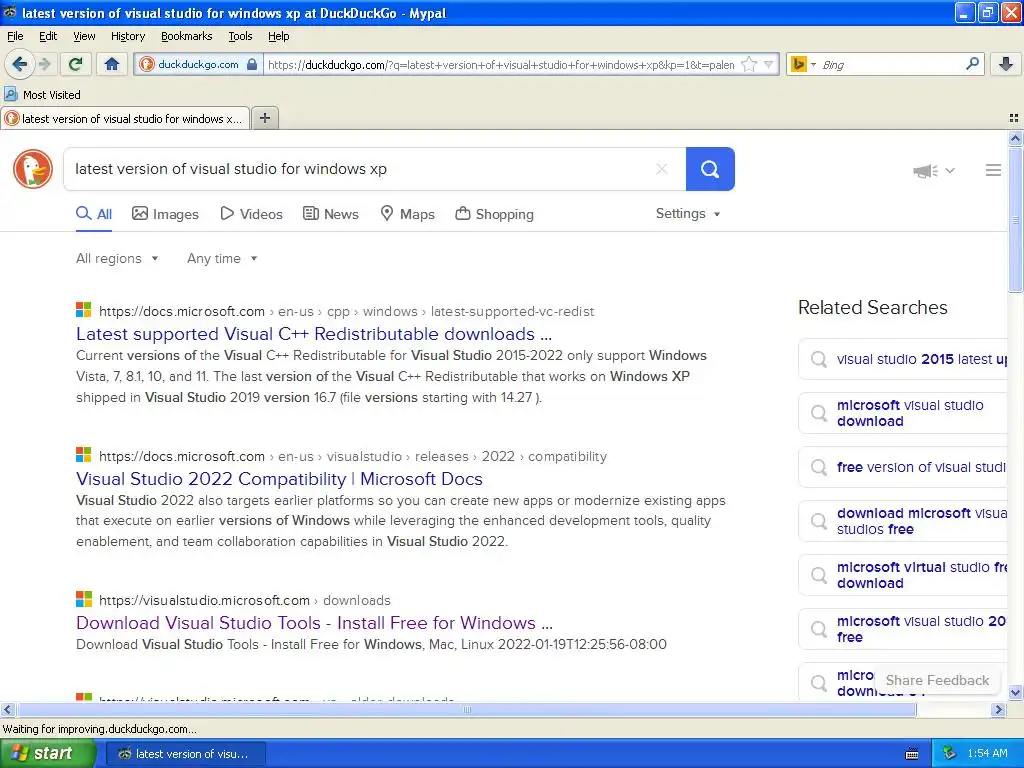Click the padlock site security icon
The image size is (1024, 768).
pyautogui.click(x=252, y=65)
